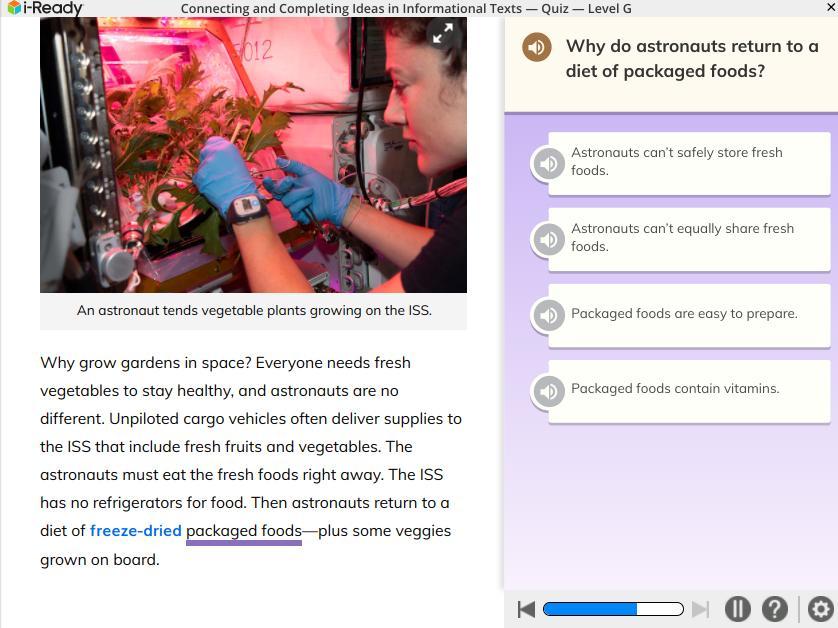
Task: Play audio for 'safely store fresh foods' answer
Action: click(548, 163)
